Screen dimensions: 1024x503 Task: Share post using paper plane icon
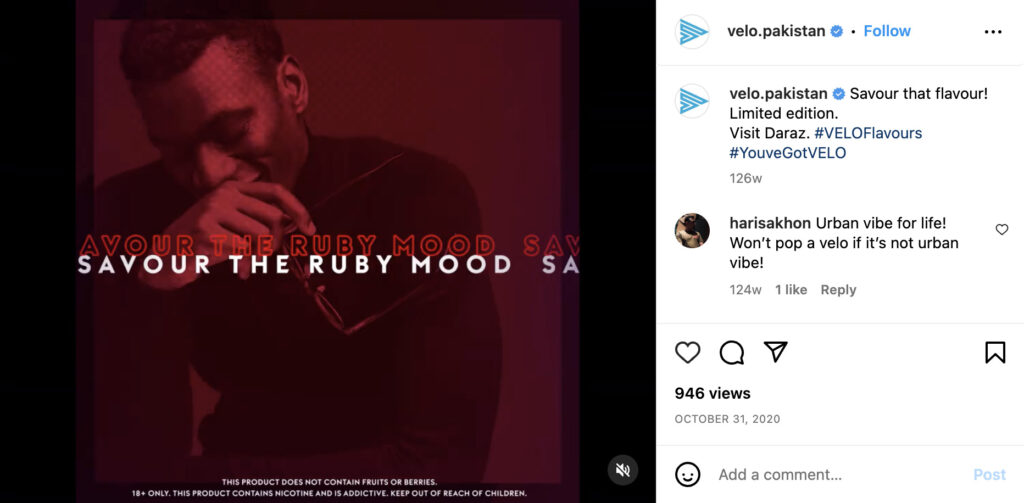(x=775, y=352)
